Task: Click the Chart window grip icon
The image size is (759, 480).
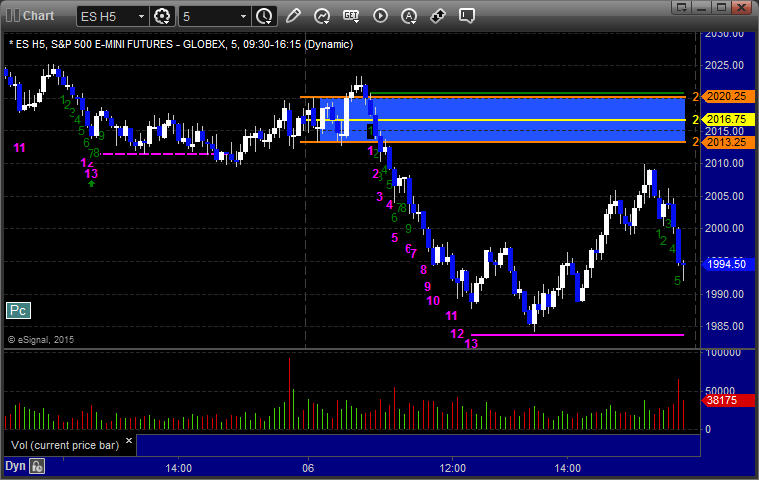Action: tap(13, 15)
